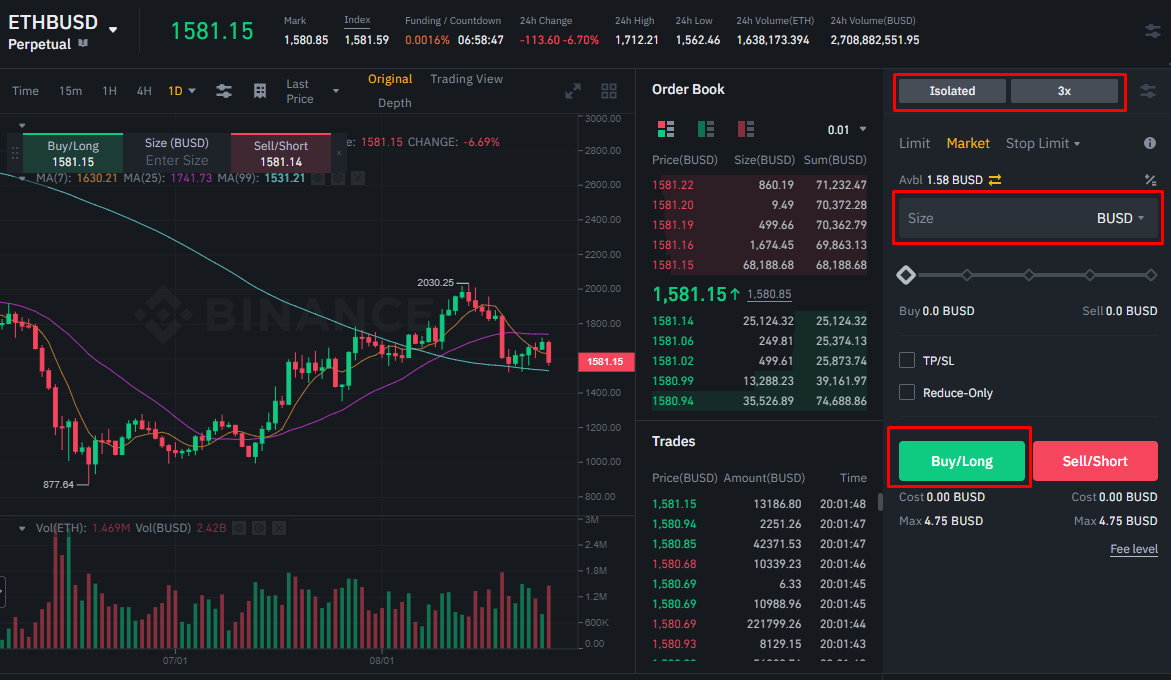Screen dimensions: 1171x680
Task: Open the Last Price dropdown
Action: pos(335,91)
